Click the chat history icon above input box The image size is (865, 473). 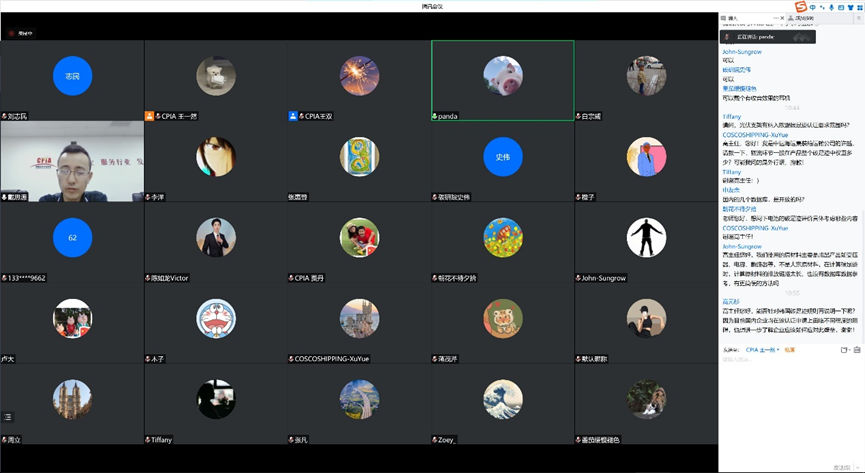point(857,350)
